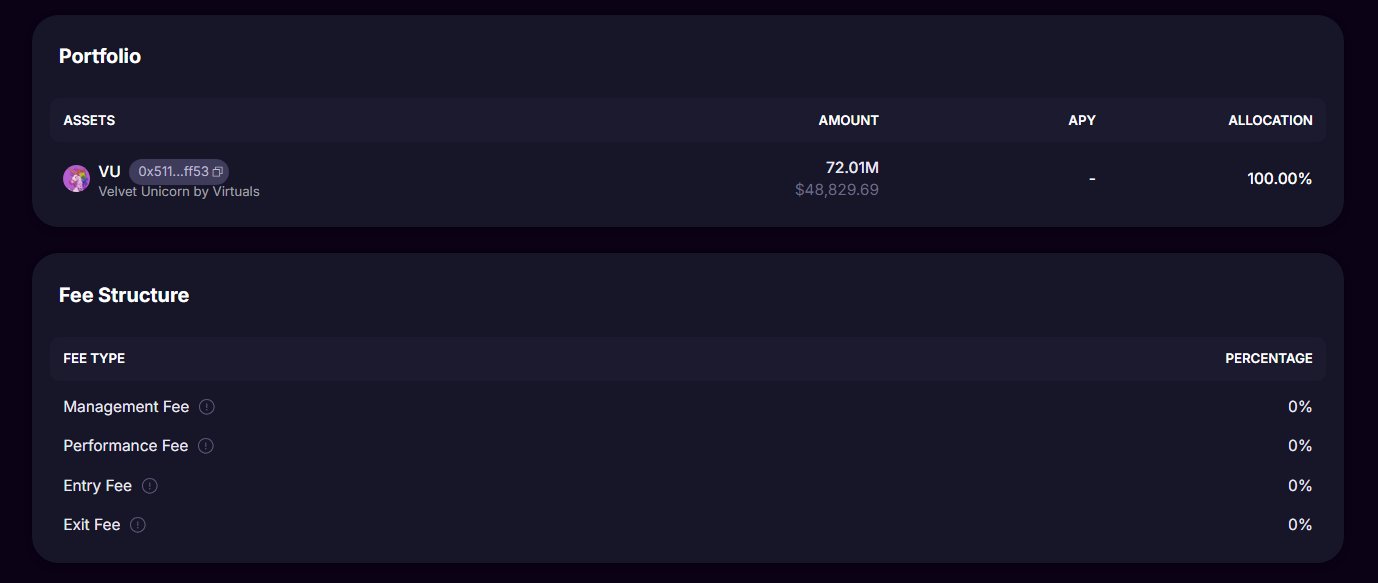Click the Management Fee info icon
The height and width of the screenshot is (583, 1378).
point(207,407)
